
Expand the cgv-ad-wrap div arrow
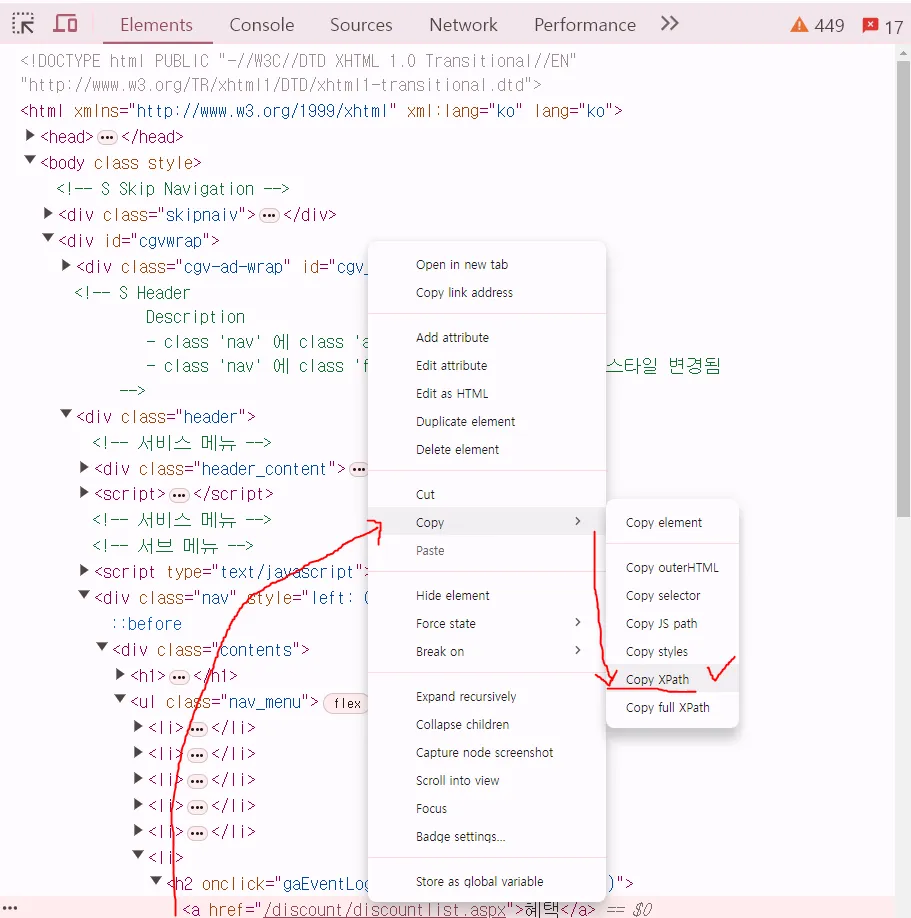[66, 266]
